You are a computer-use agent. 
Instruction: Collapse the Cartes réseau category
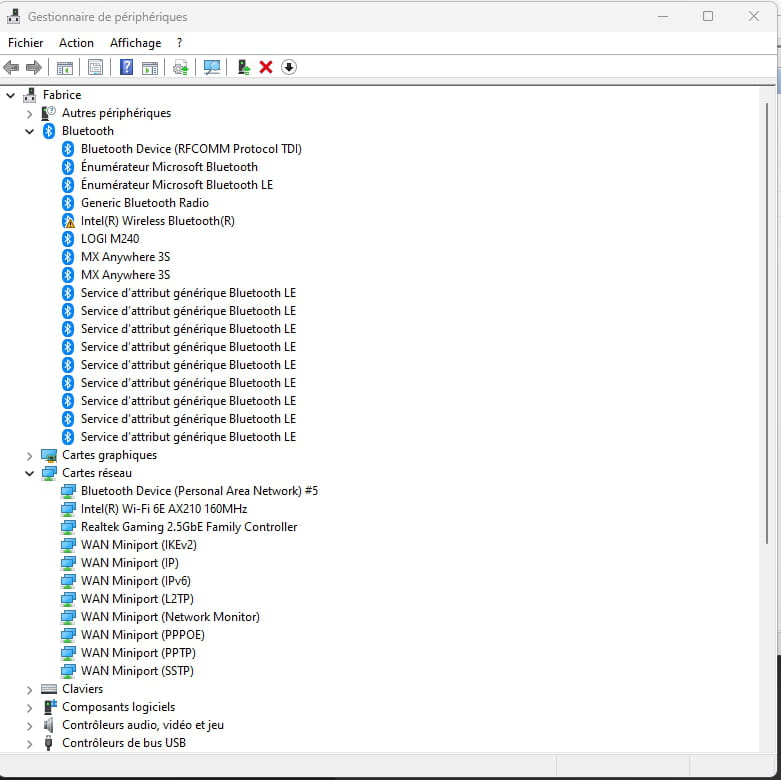(x=29, y=474)
